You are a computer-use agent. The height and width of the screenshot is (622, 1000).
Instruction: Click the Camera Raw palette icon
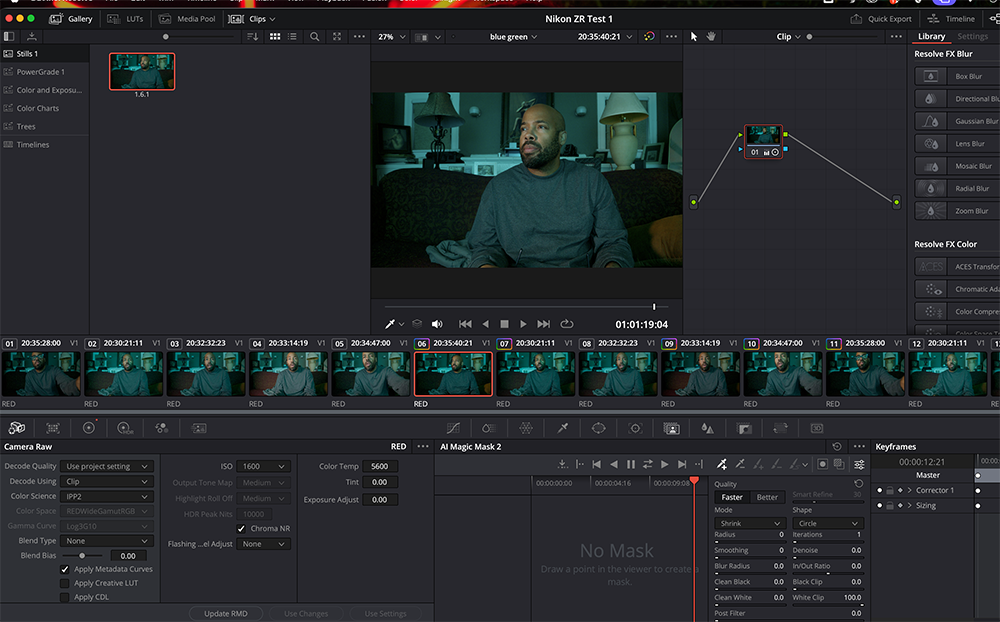coord(17,427)
